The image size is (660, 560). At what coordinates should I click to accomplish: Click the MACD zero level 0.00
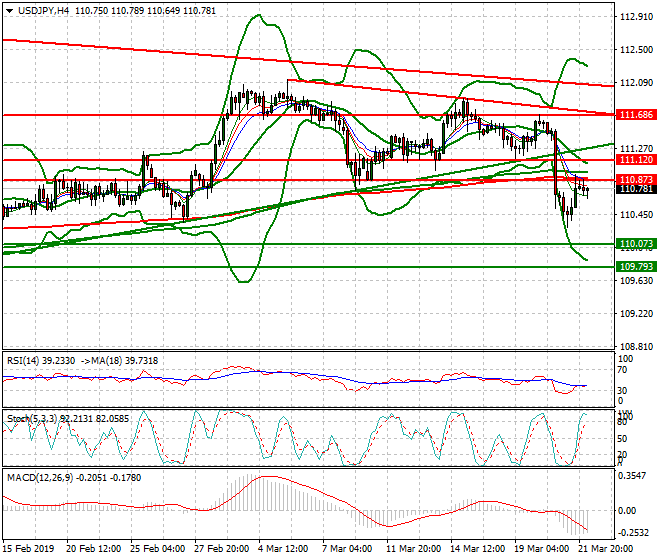pyautogui.click(x=627, y=511)
